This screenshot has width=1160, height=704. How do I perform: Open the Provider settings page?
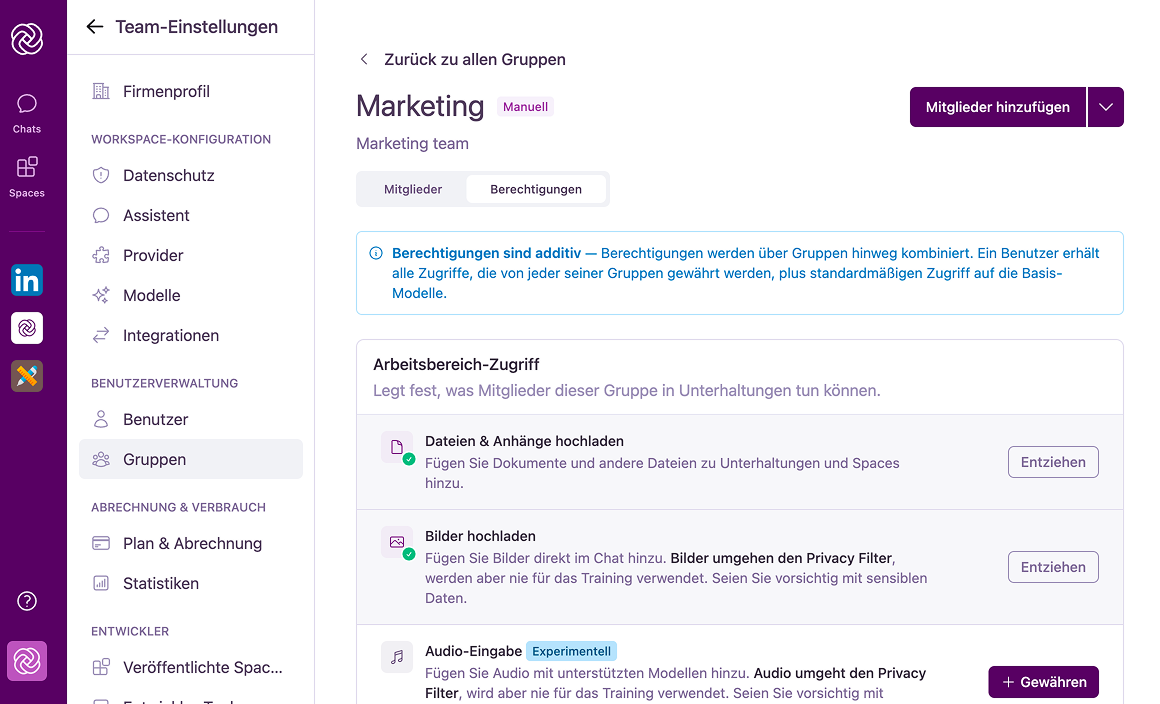point(191,255)
